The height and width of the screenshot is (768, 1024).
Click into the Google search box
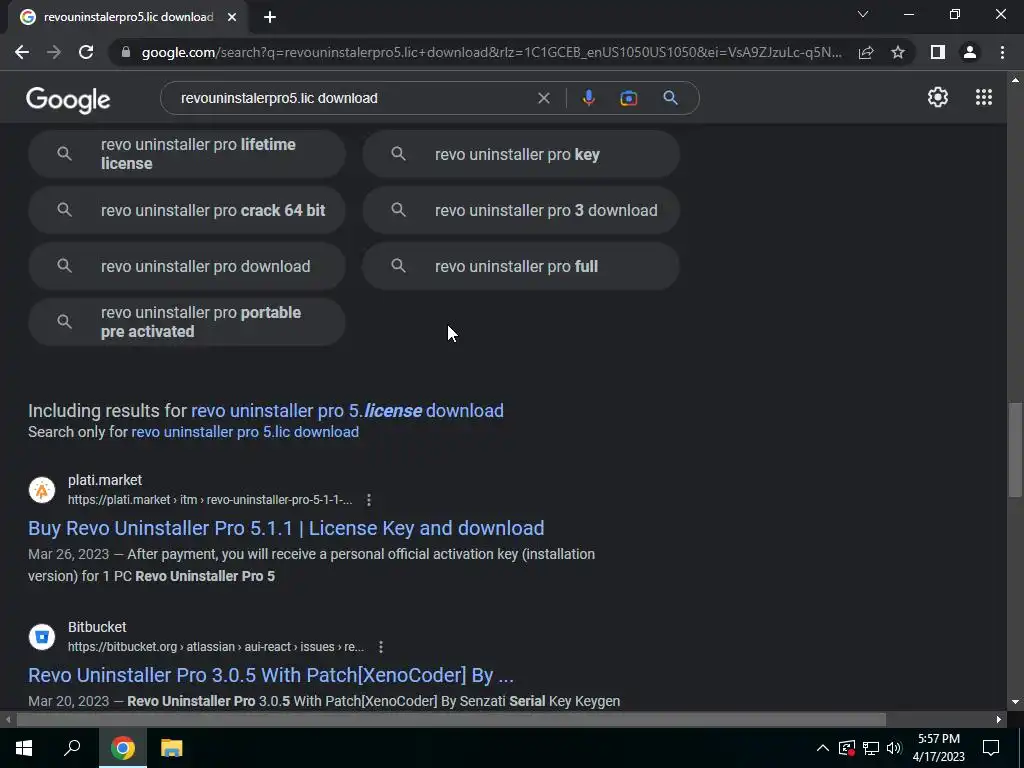coord(353,98)
